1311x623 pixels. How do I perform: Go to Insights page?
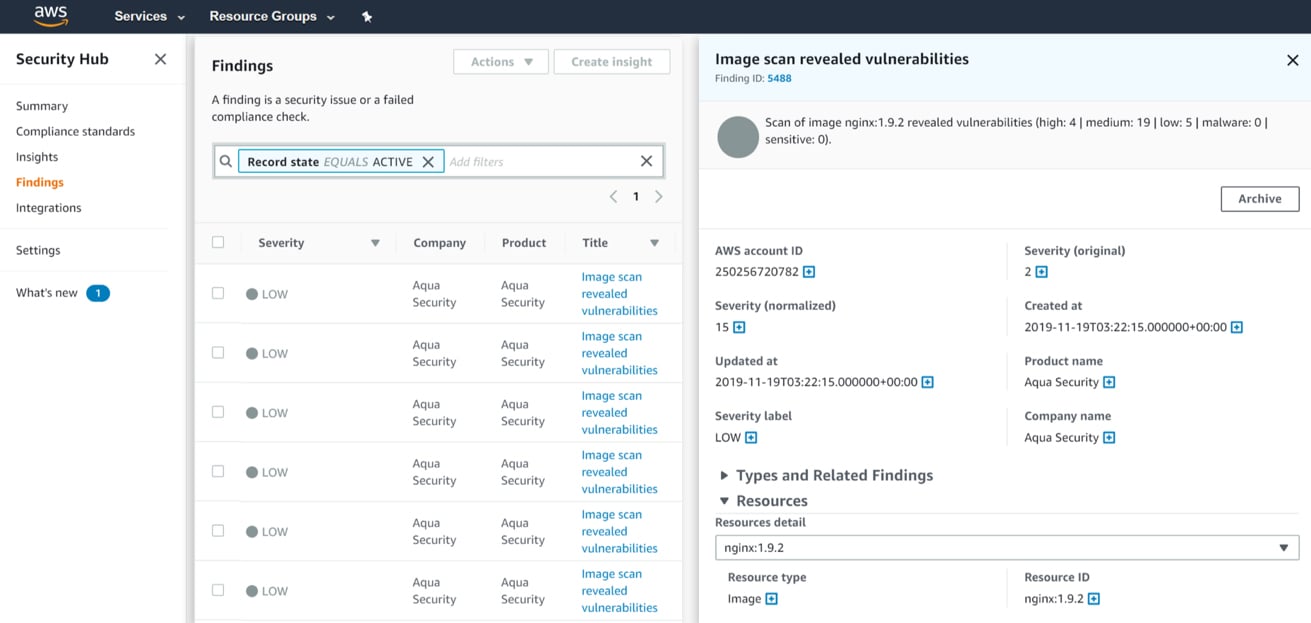click(37, 157)
